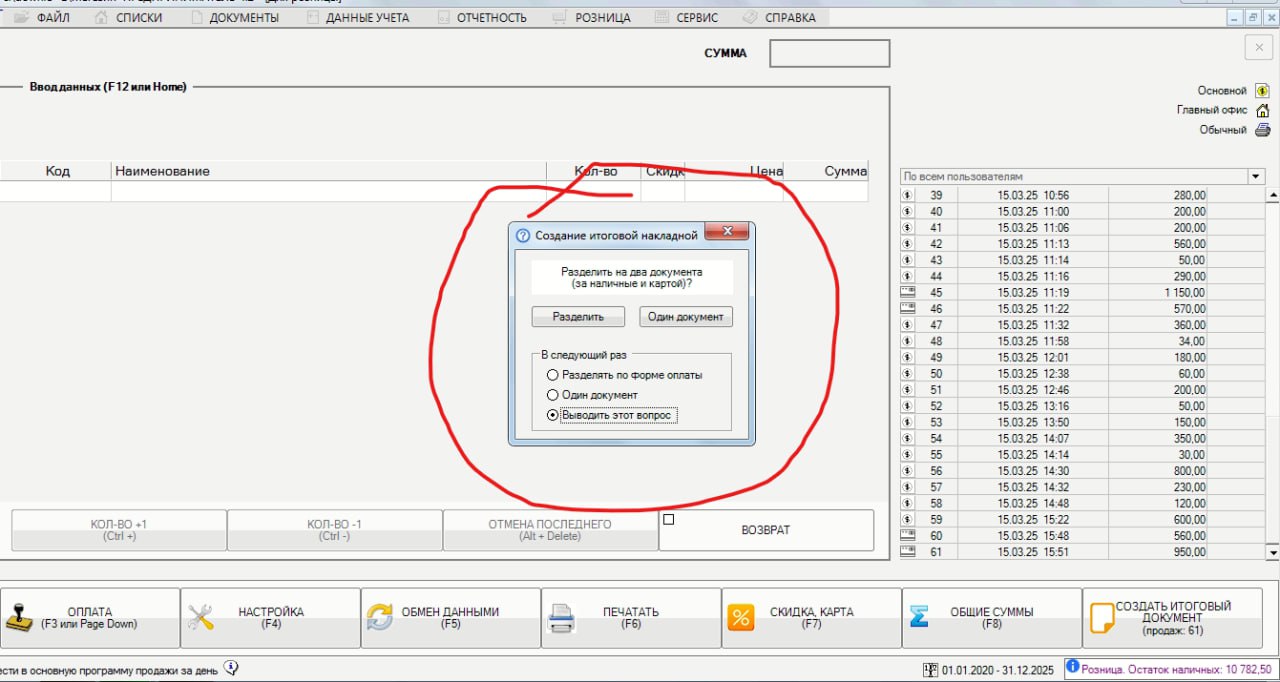Click the sigma icon for Общие суммы
The width and height of the screenshot is (1280, 682).
[918, 617]
